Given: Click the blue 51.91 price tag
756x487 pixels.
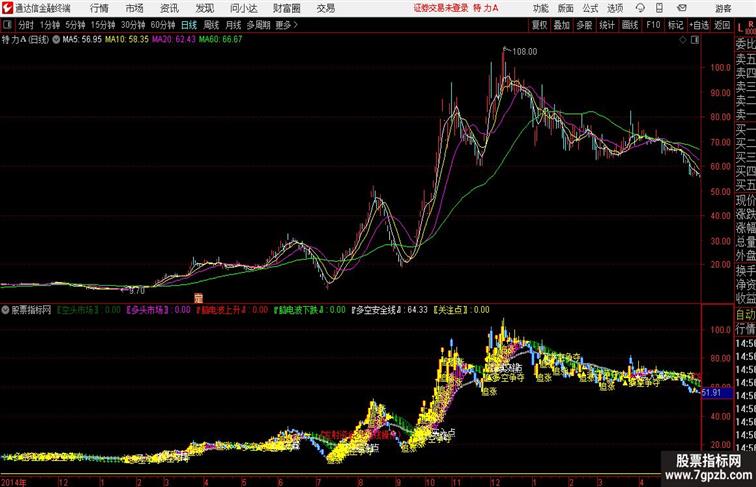Looking at the screenshot, I should tap(716, 392).
